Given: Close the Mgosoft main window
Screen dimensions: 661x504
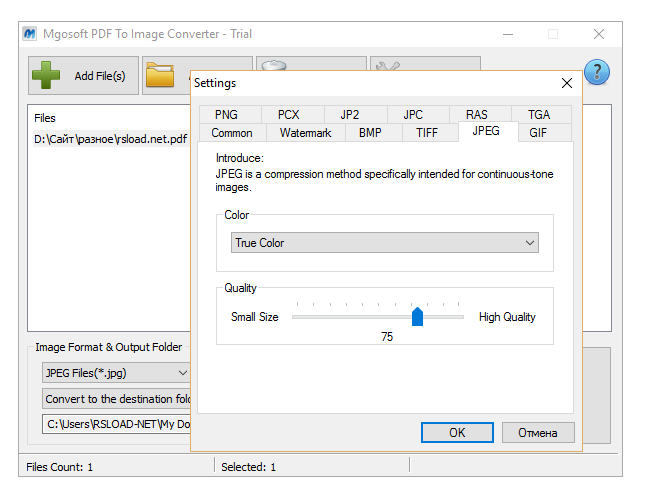Looking at the screenshot, I should pos(599,34).
